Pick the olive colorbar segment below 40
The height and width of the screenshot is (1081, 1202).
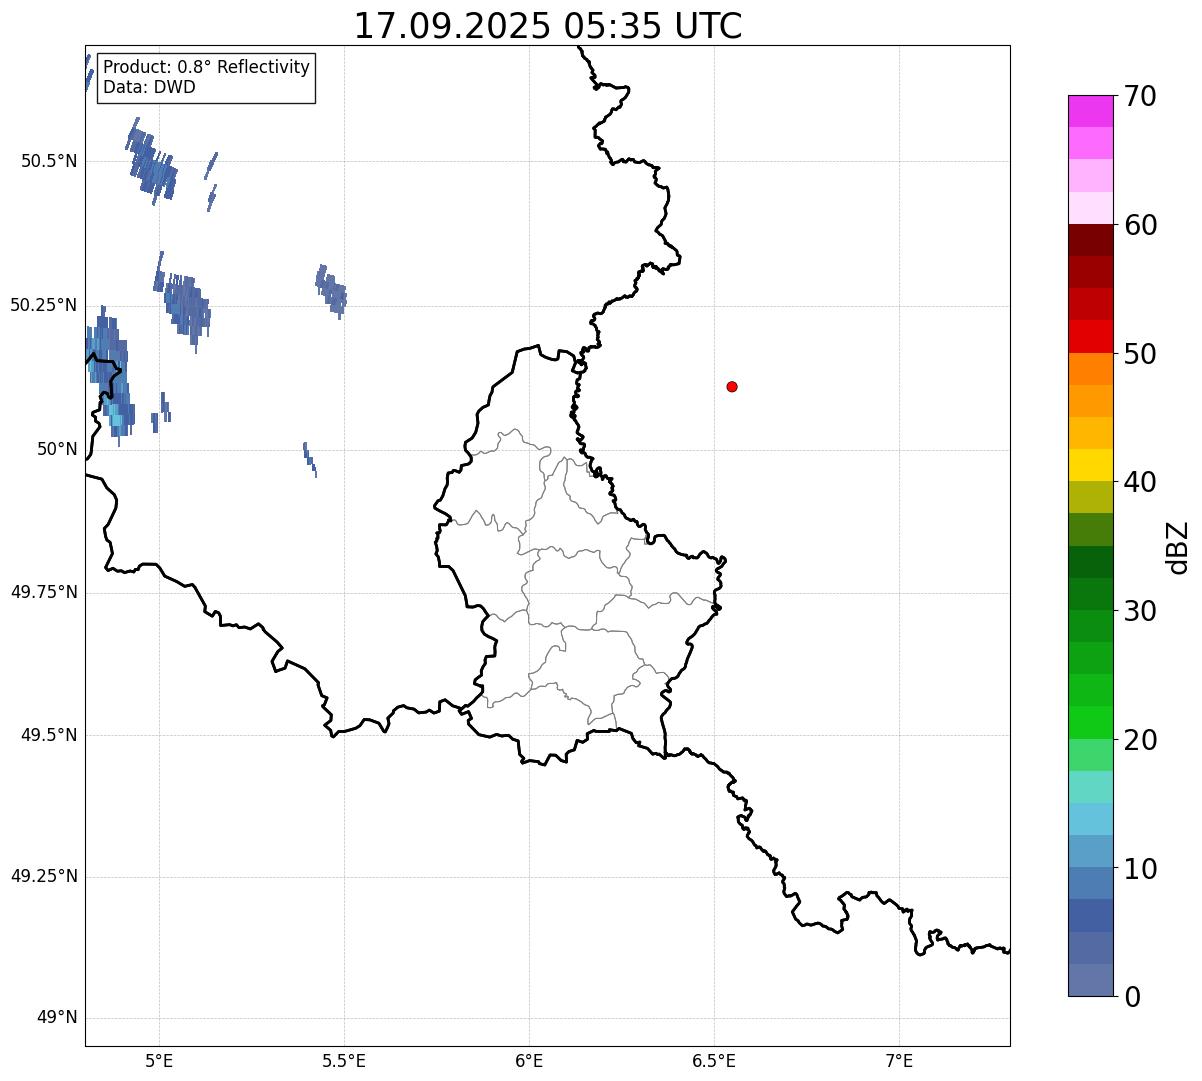tap(1090, 497)
